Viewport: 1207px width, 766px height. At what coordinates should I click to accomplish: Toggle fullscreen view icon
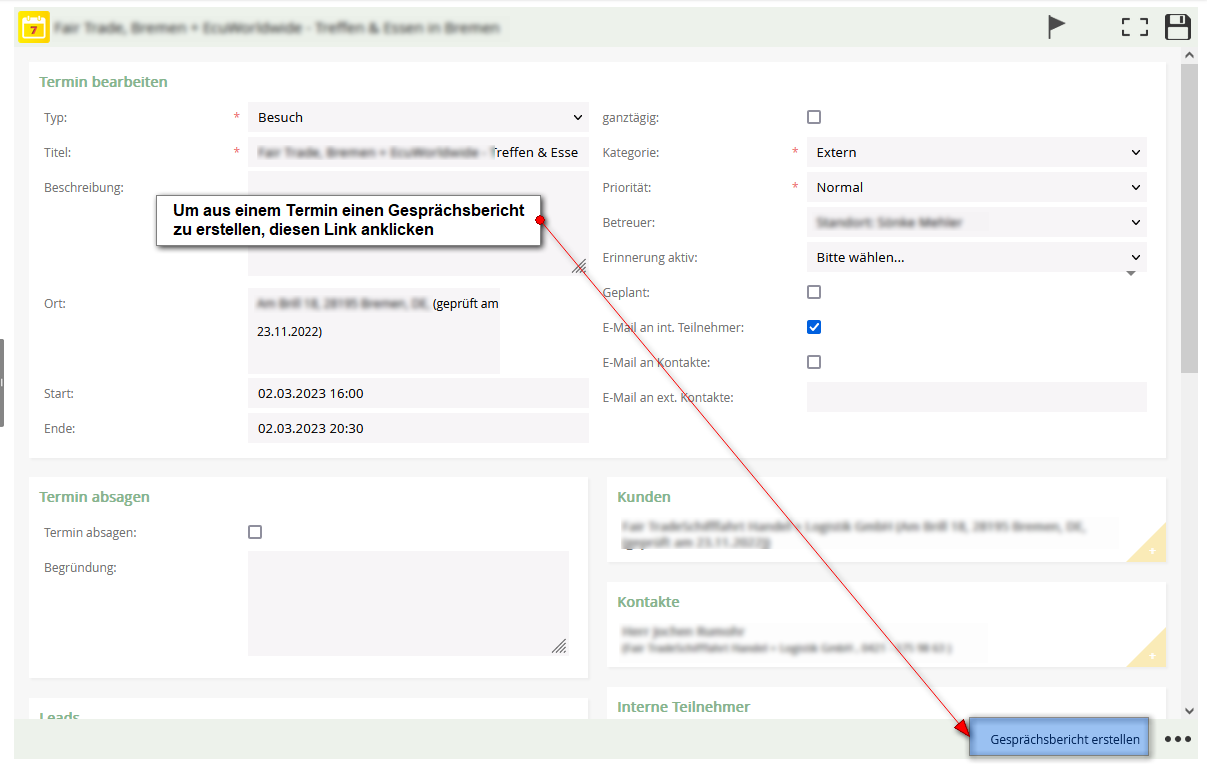point(1134,27)
